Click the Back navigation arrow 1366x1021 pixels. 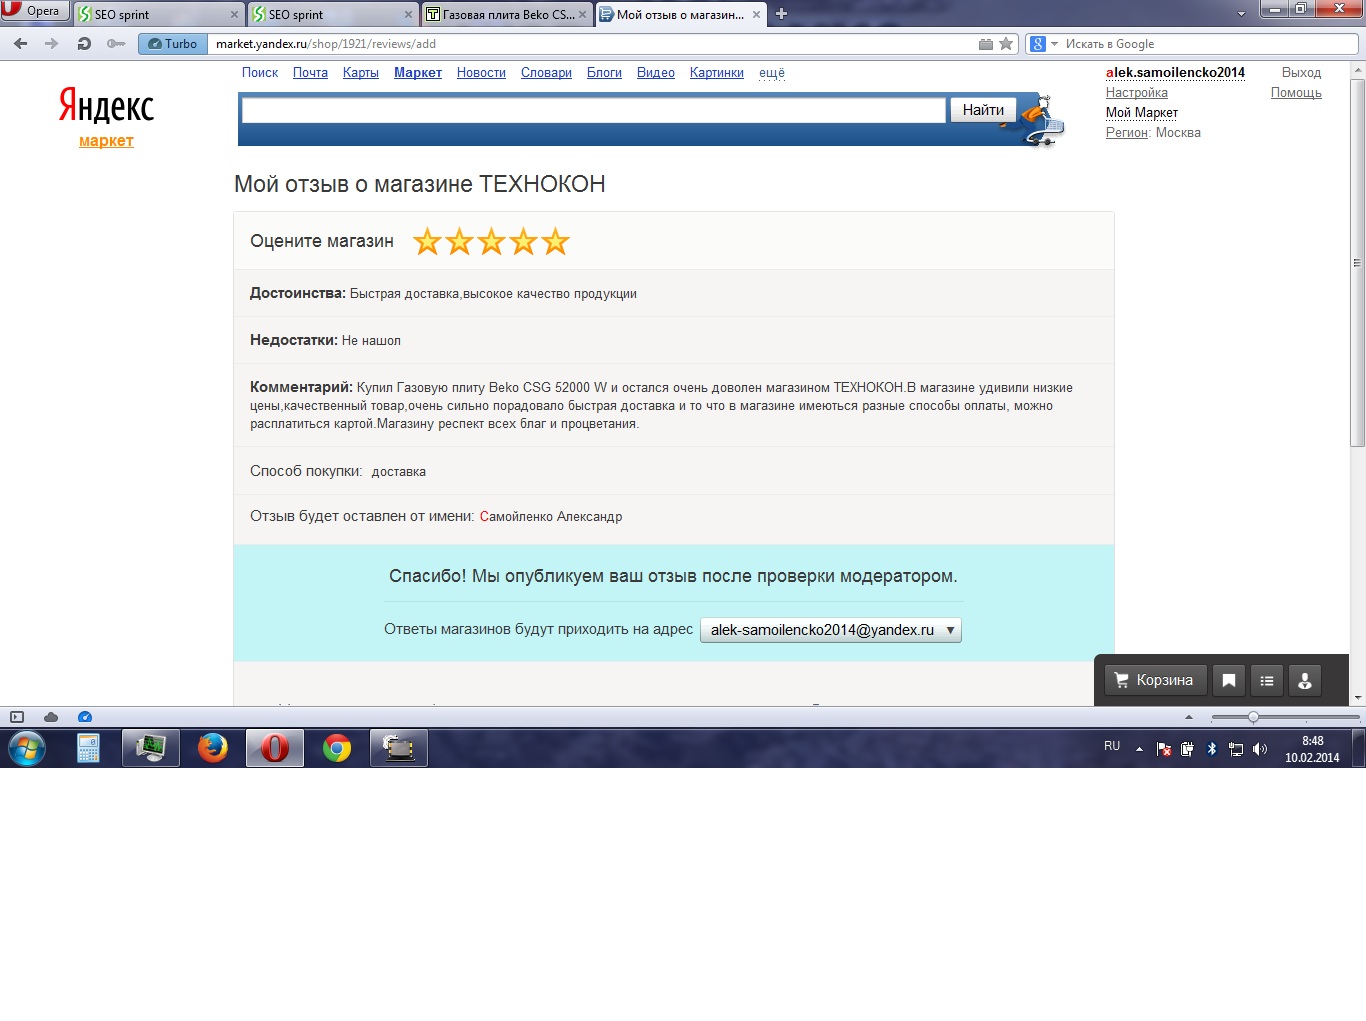[20, 44]
